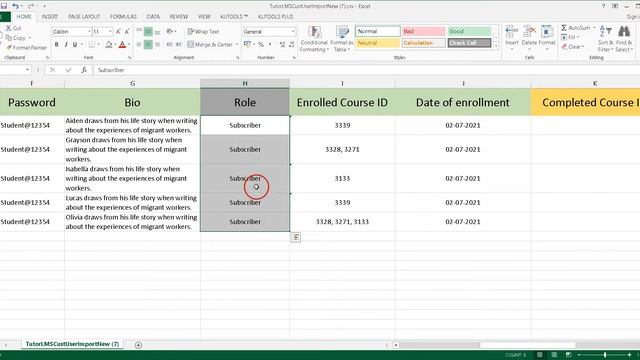Image resolution: width=640 pixels, height=360 pixels.
Task: Open Font dialog launcher in Font group
Action: tap(129, 58)
